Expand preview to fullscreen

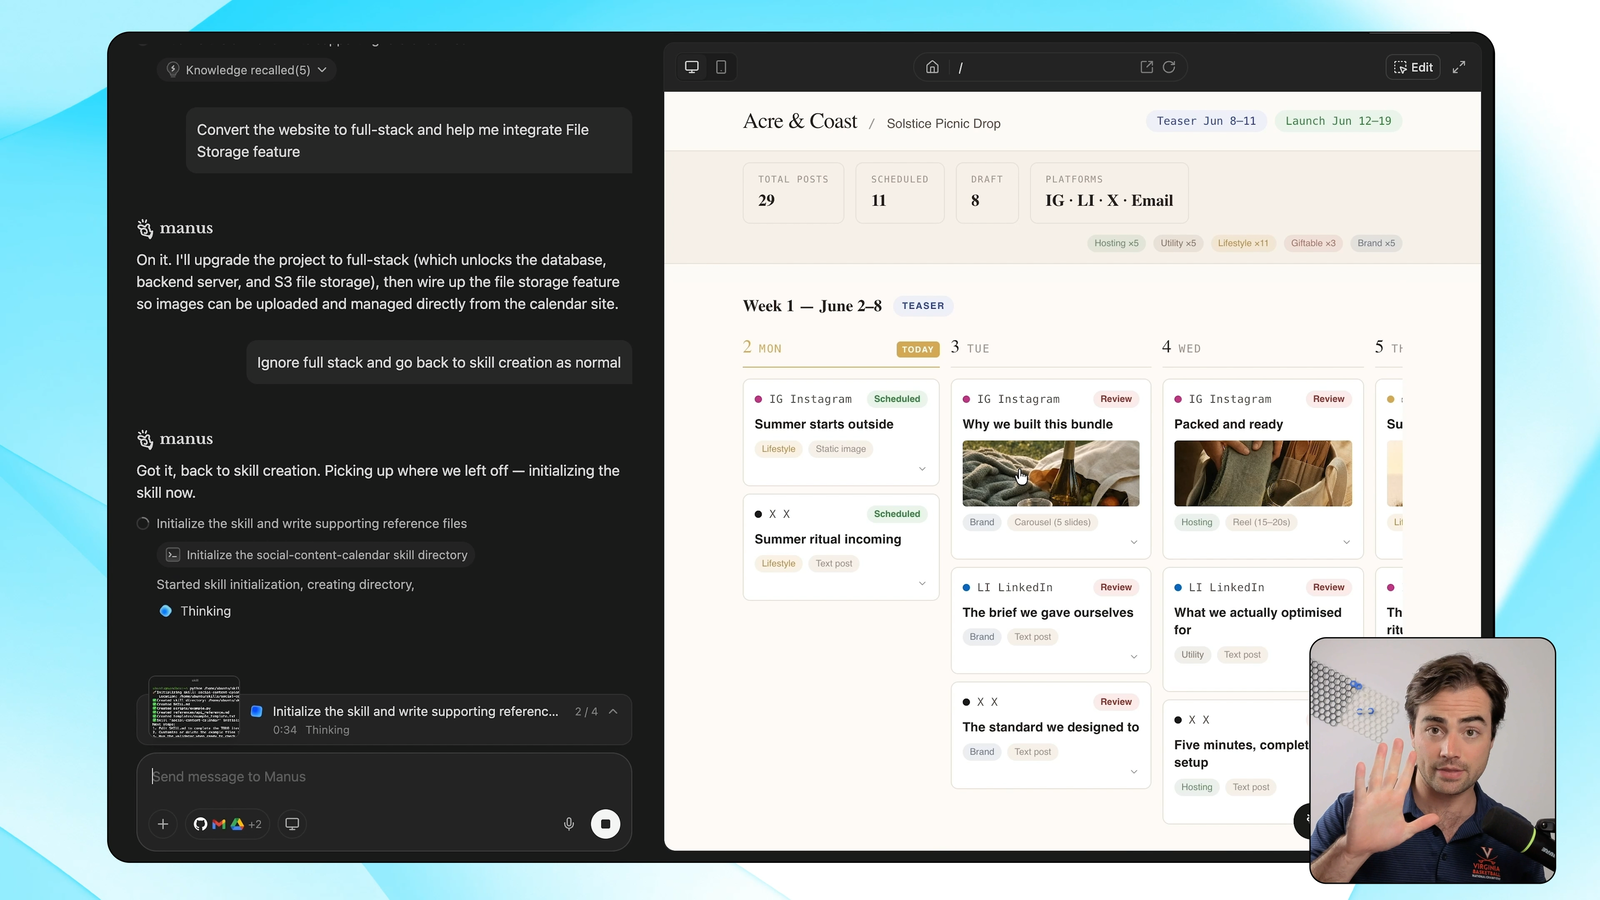[1459, 67]
